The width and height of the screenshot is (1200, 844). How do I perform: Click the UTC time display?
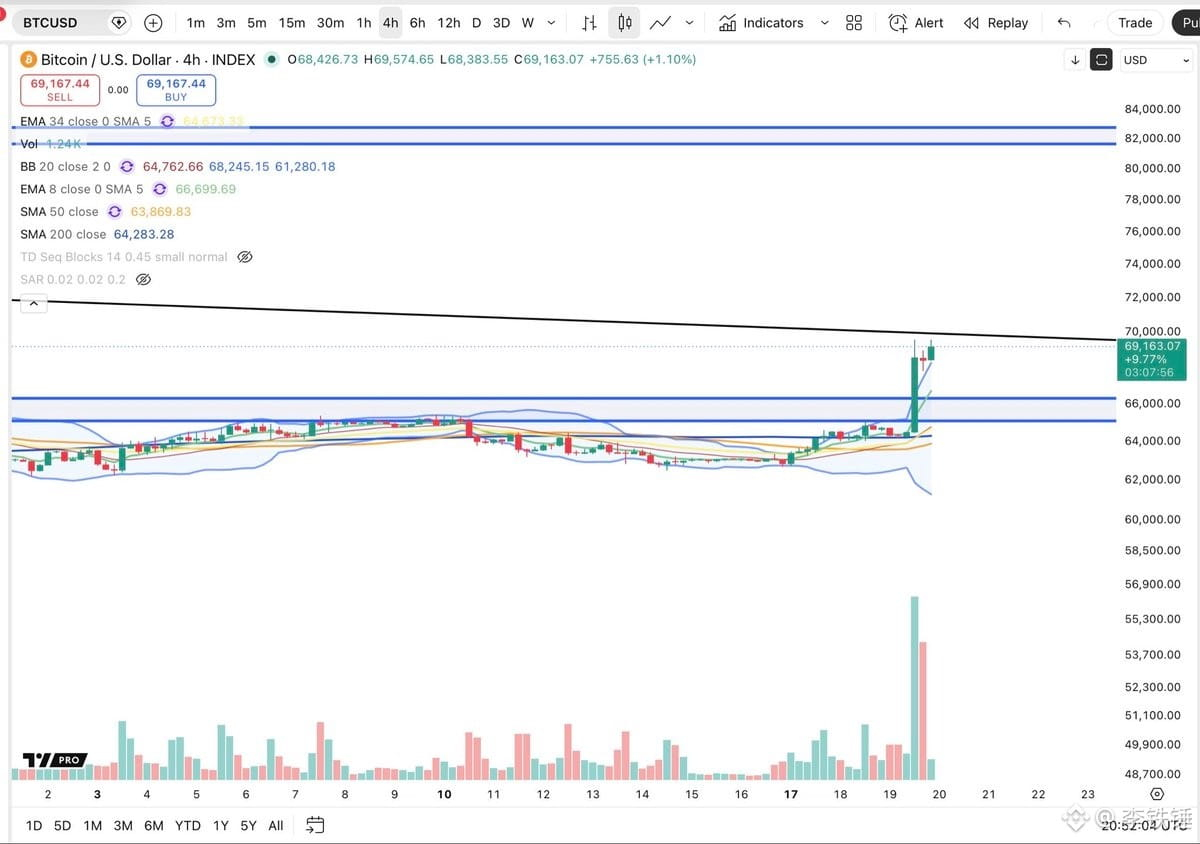(x=1144, y=826)
